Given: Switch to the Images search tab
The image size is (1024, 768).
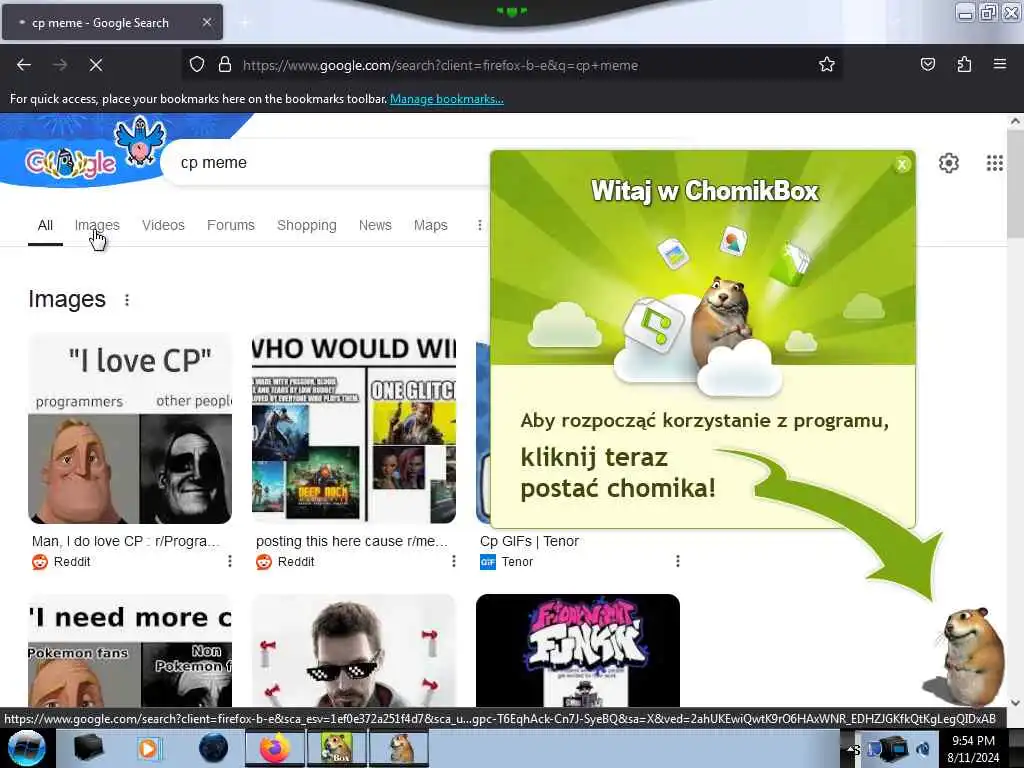Looking at the screenshot, I should tap(97, 225).
